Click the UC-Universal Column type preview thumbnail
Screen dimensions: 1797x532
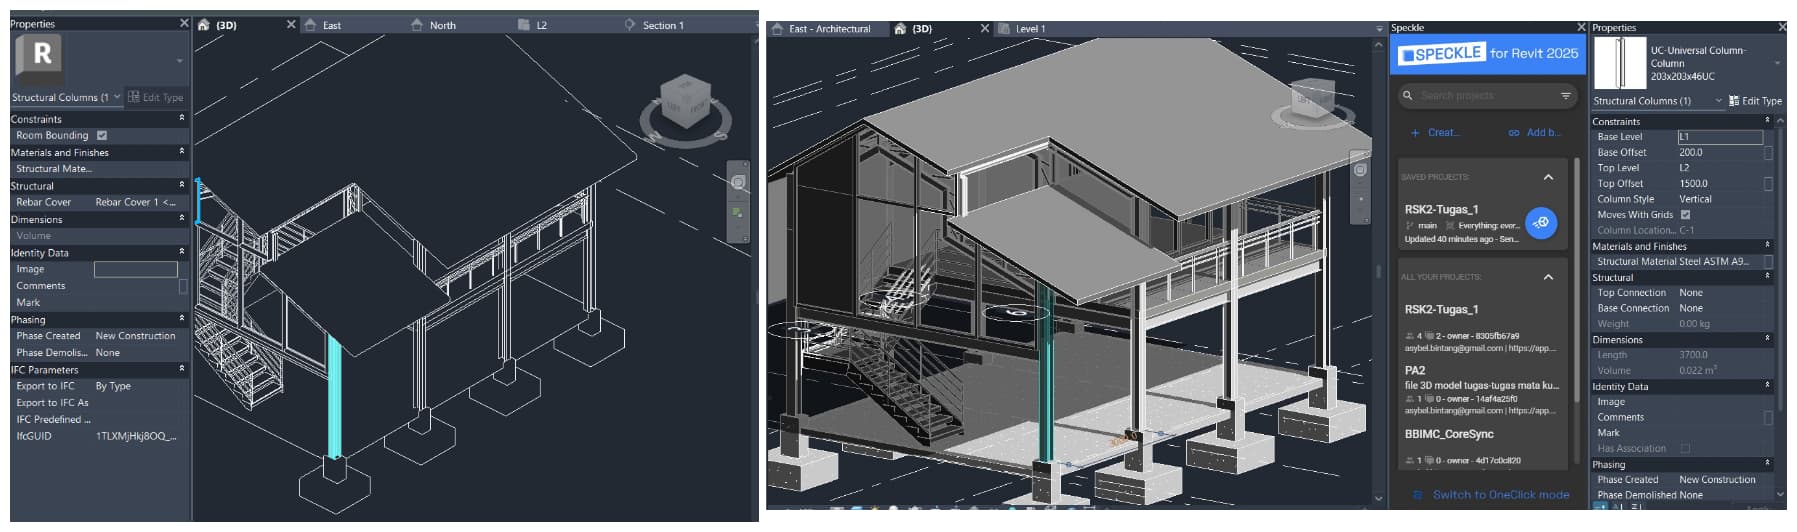tap(1619, 64)
